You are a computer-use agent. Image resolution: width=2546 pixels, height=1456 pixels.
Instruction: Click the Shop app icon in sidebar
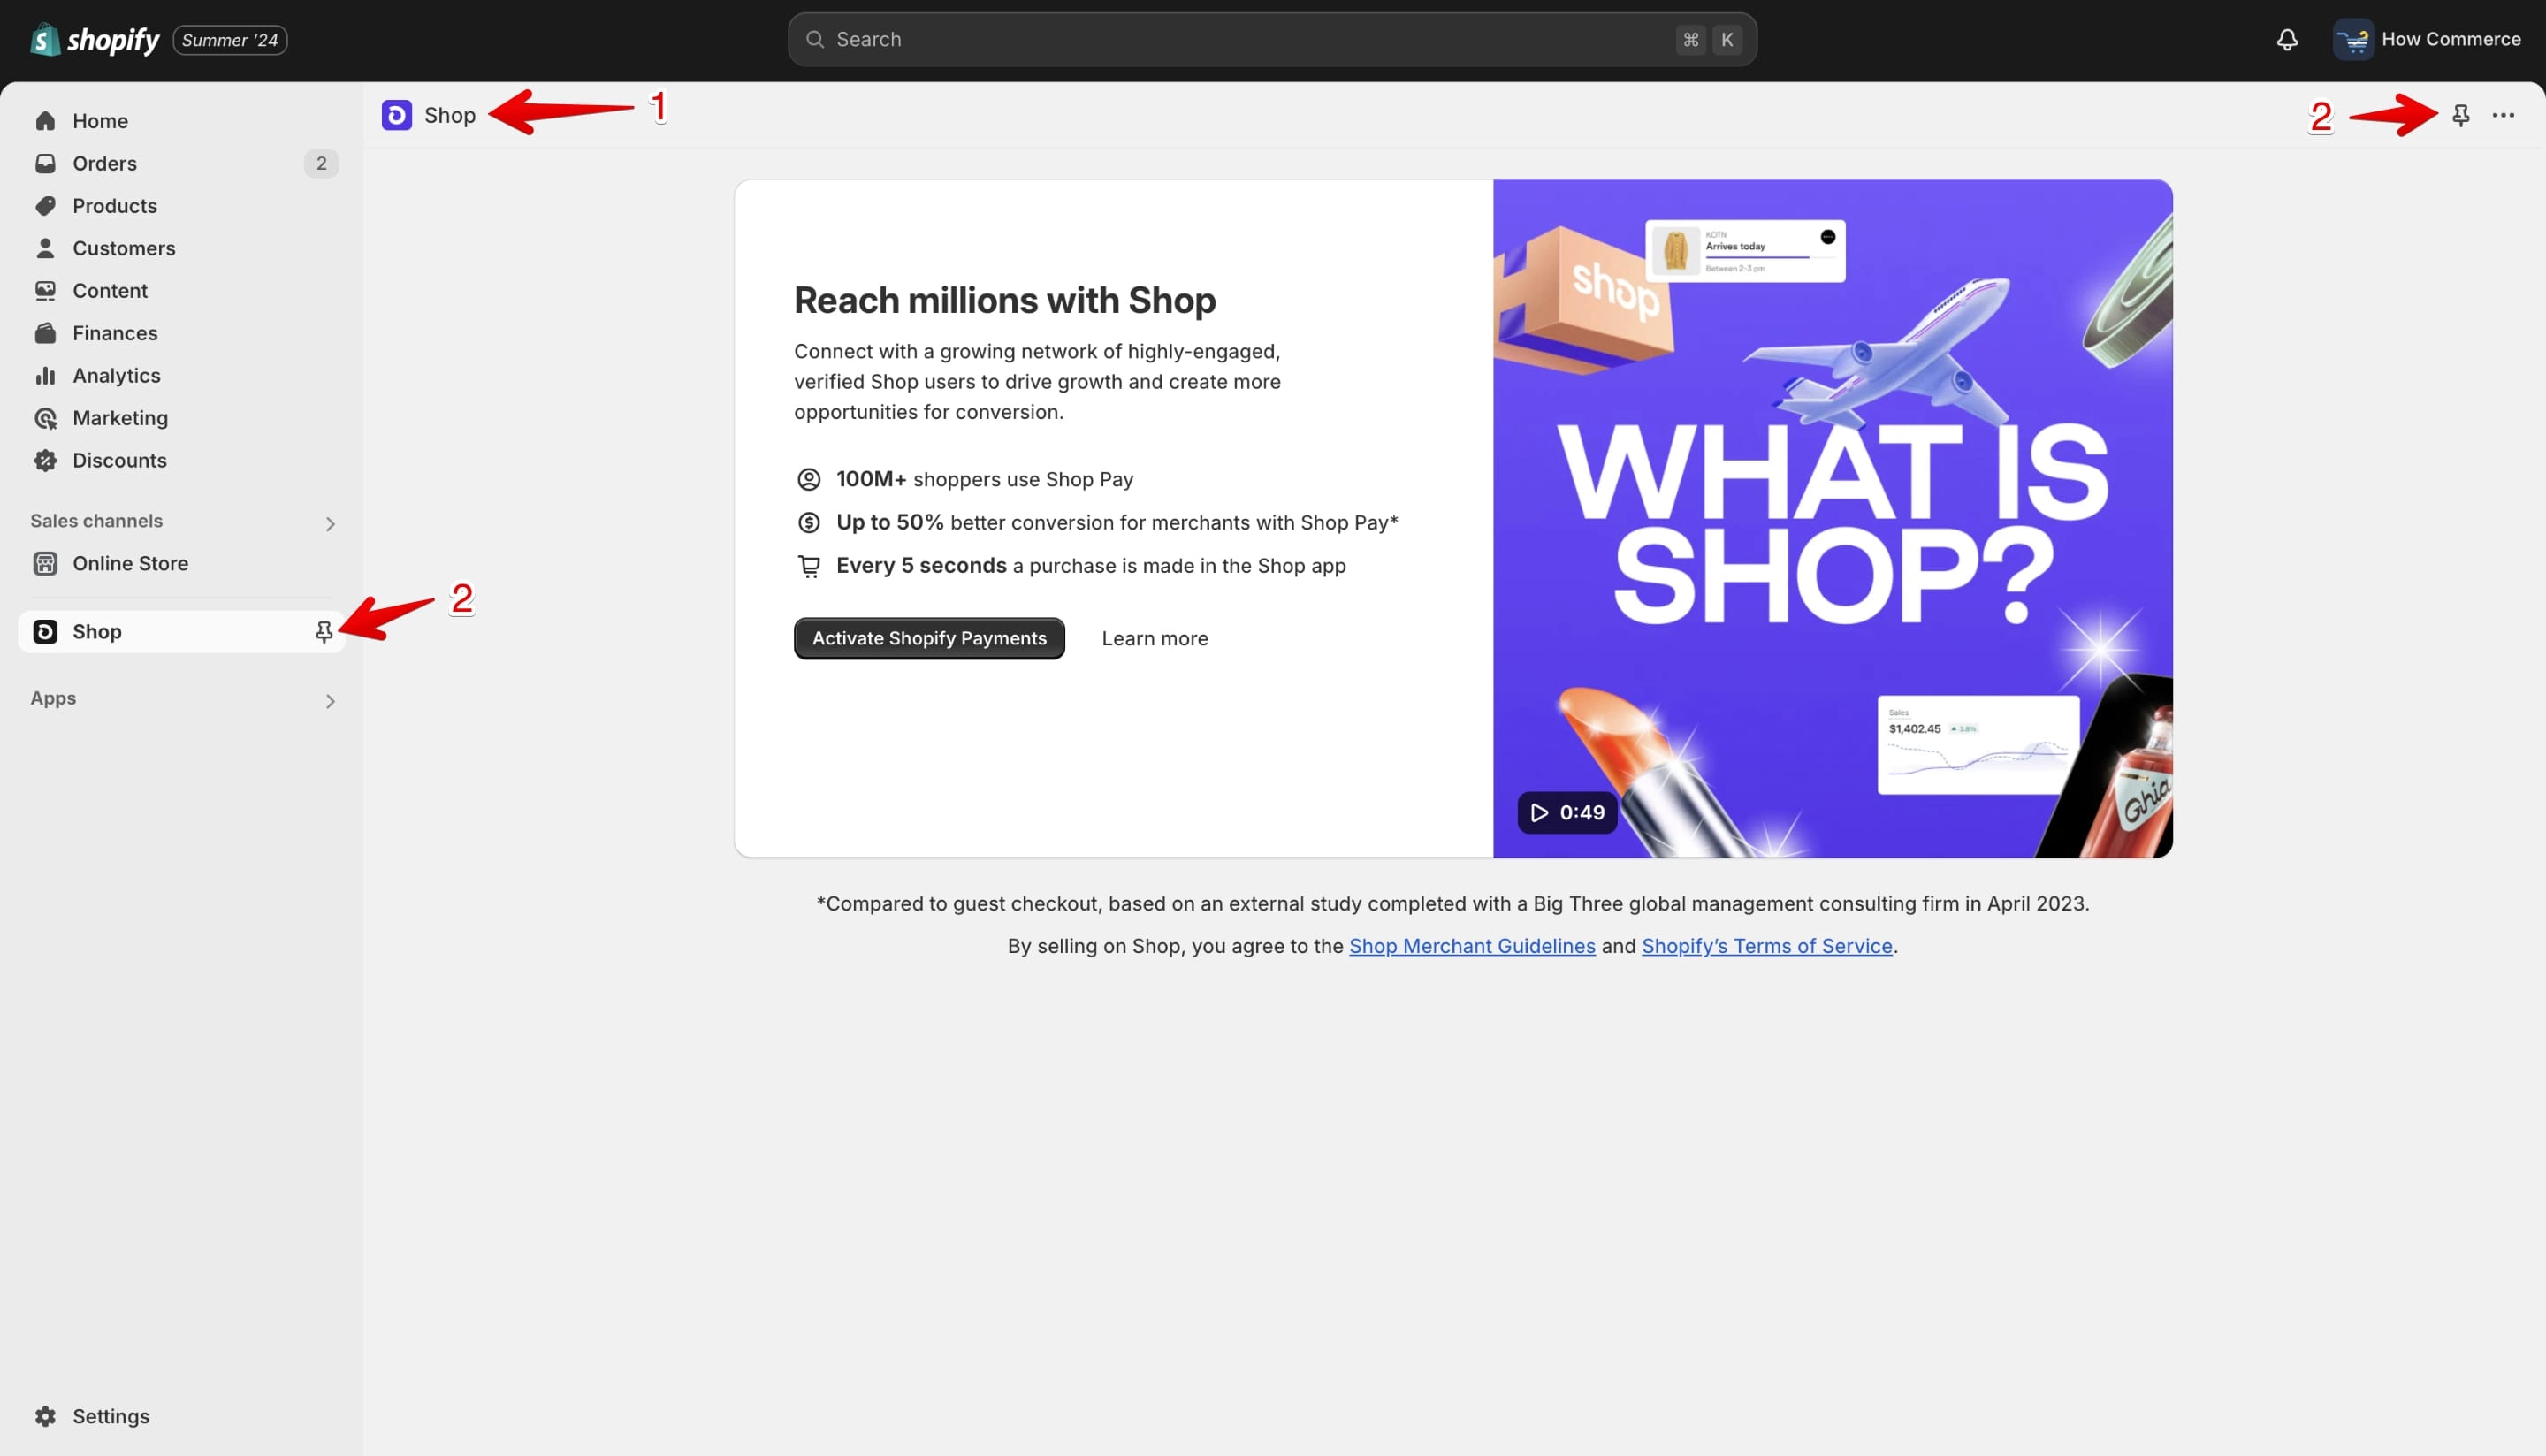(x=45, y=632)
